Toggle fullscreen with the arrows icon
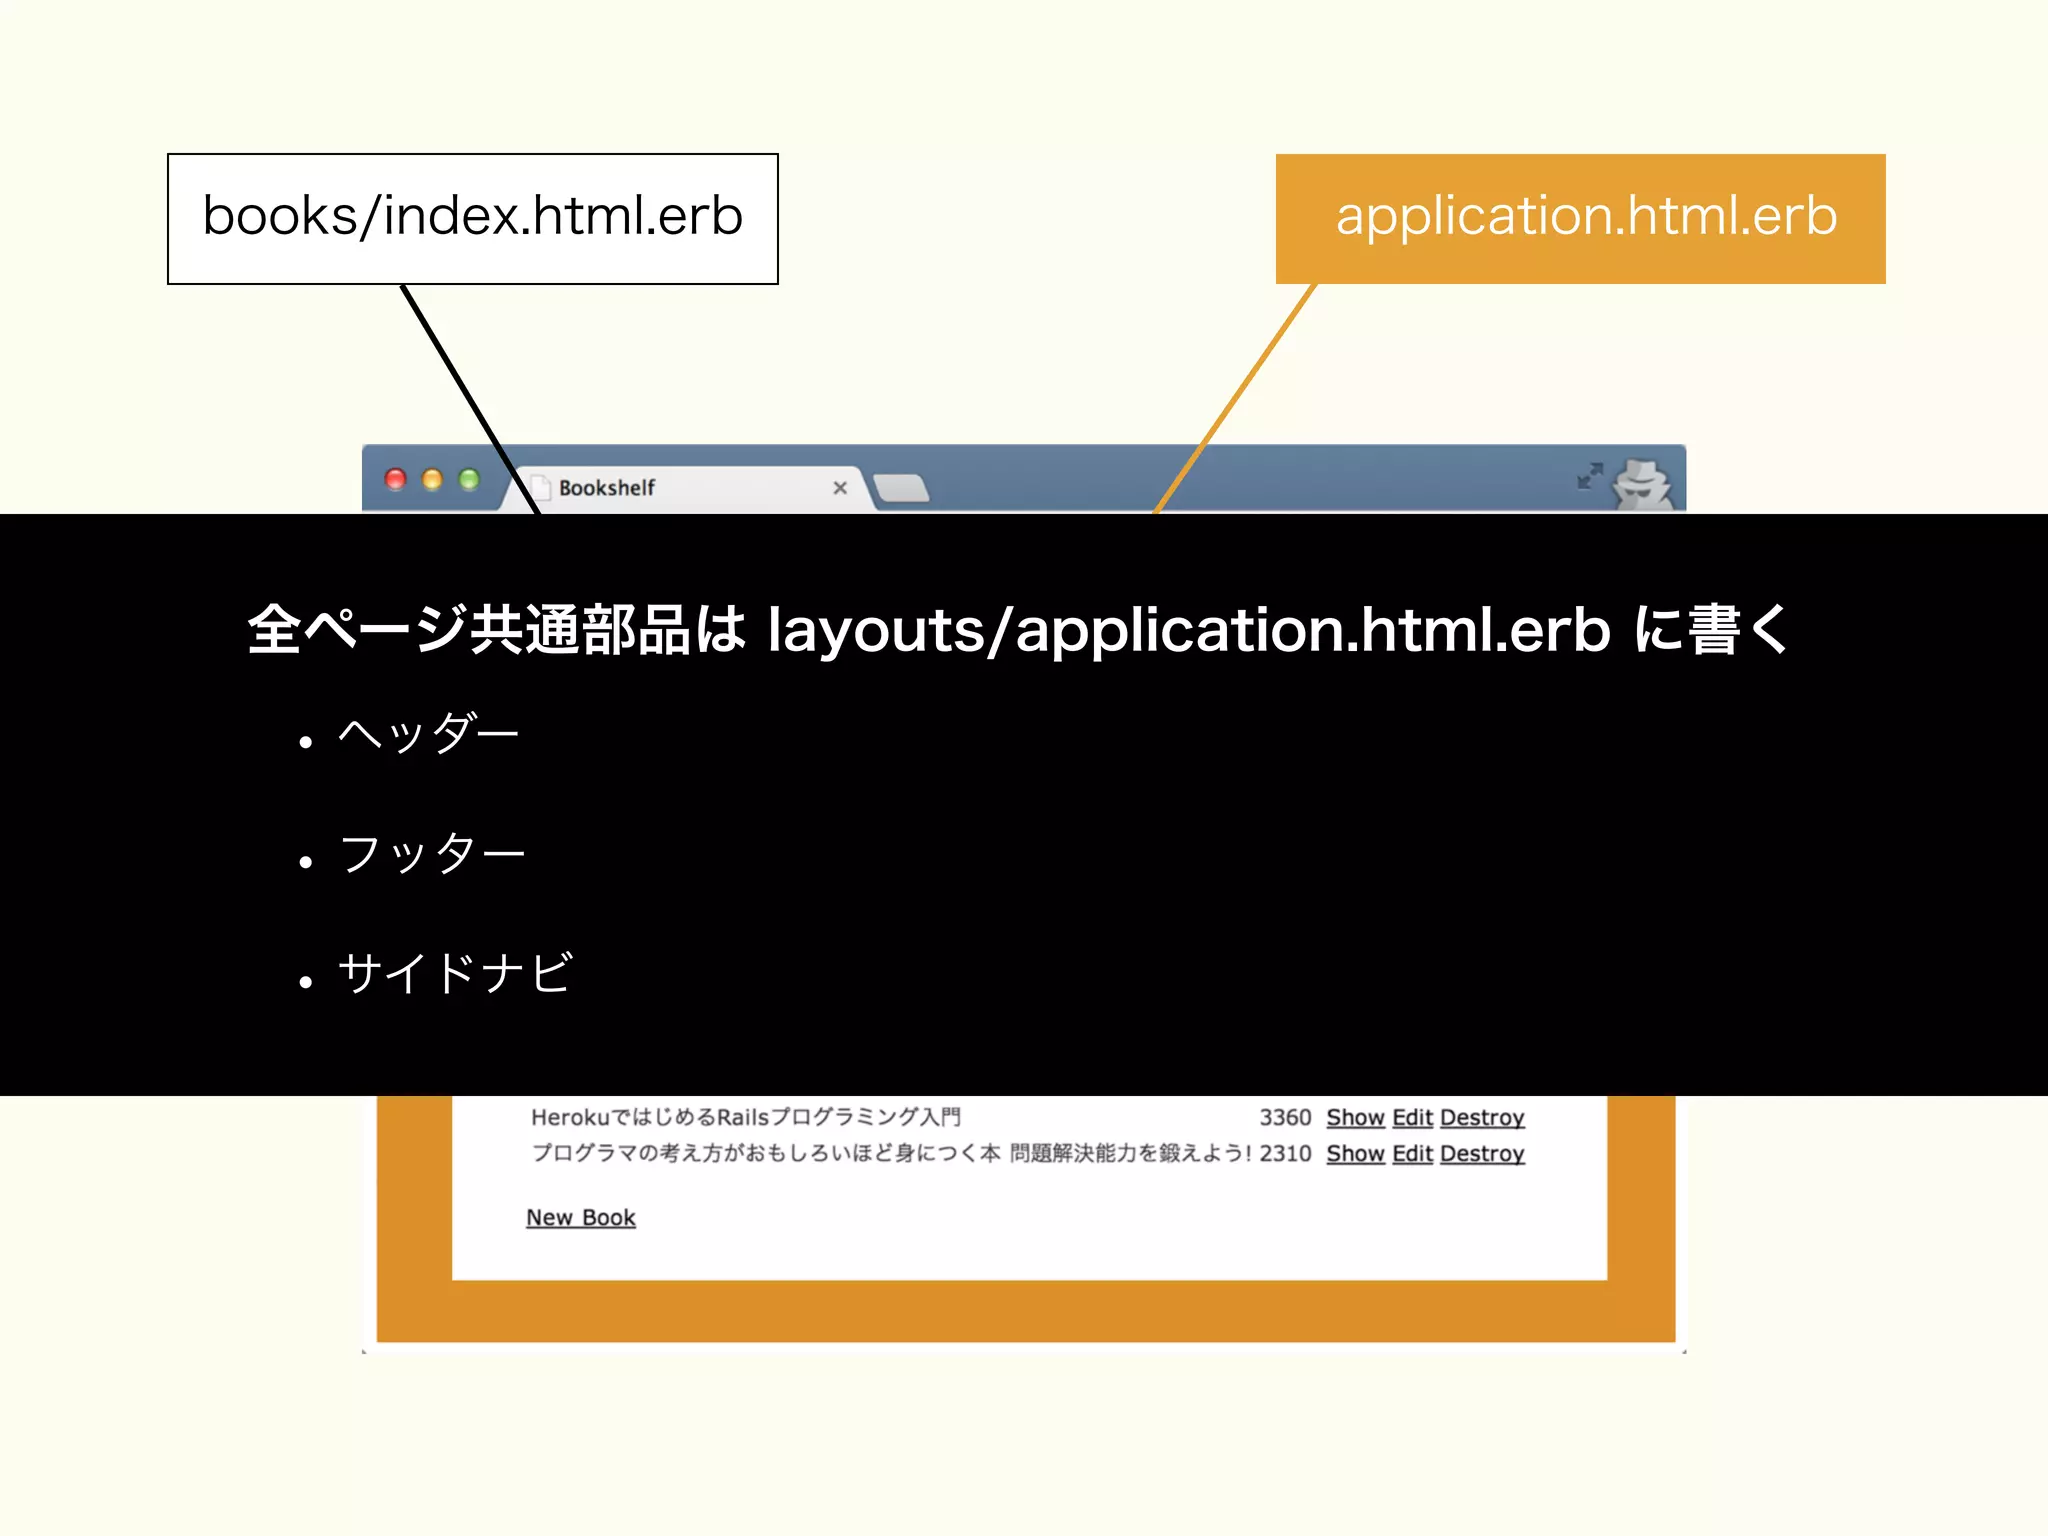 click(1590, 475)
